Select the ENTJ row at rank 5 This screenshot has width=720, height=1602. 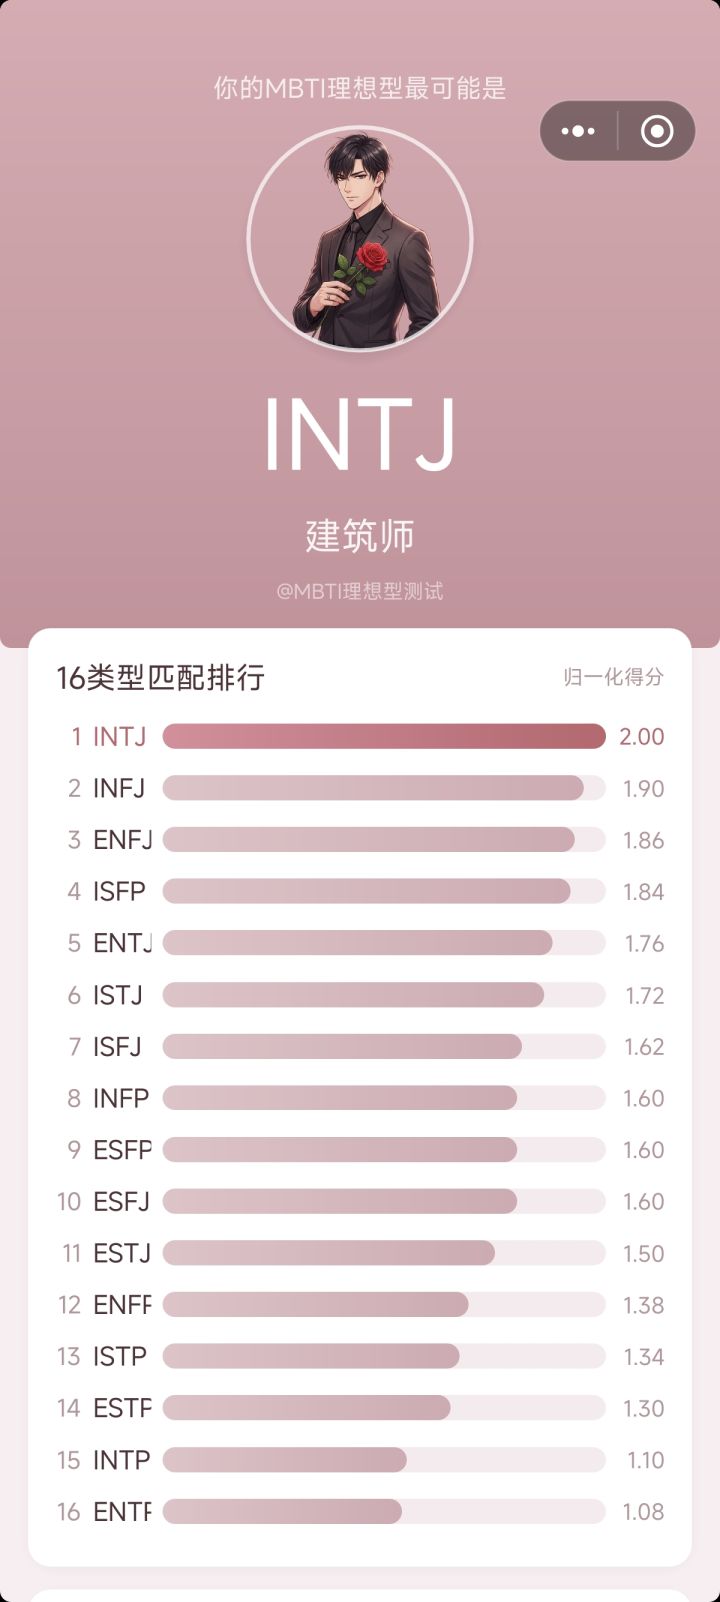[123, 944]
